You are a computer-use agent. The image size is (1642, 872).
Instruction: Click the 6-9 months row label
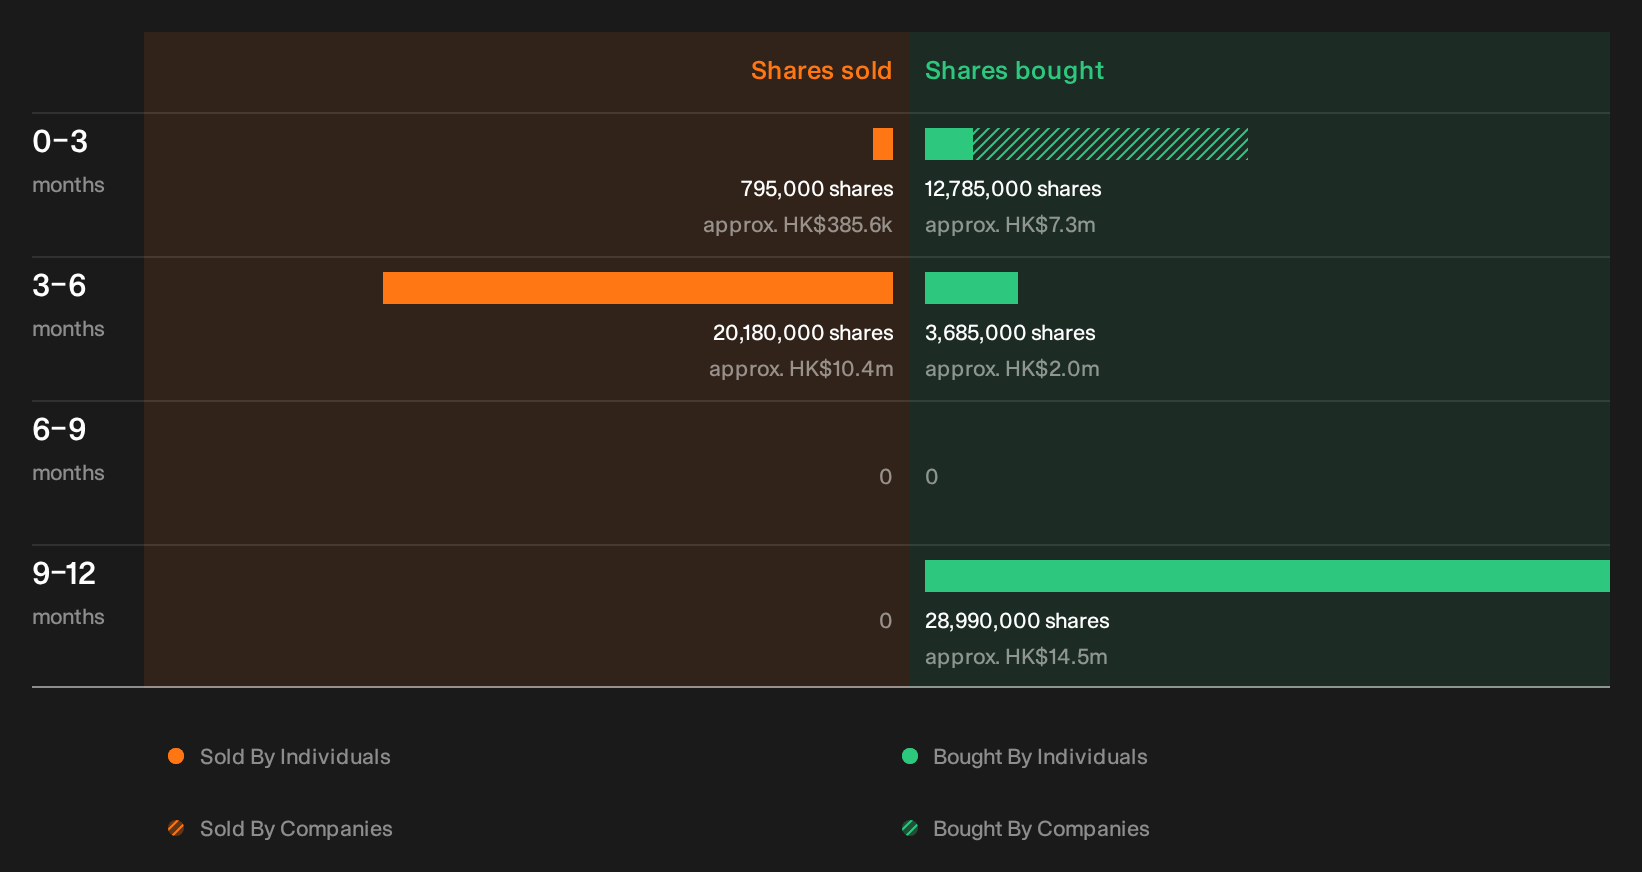coord(68,449)
